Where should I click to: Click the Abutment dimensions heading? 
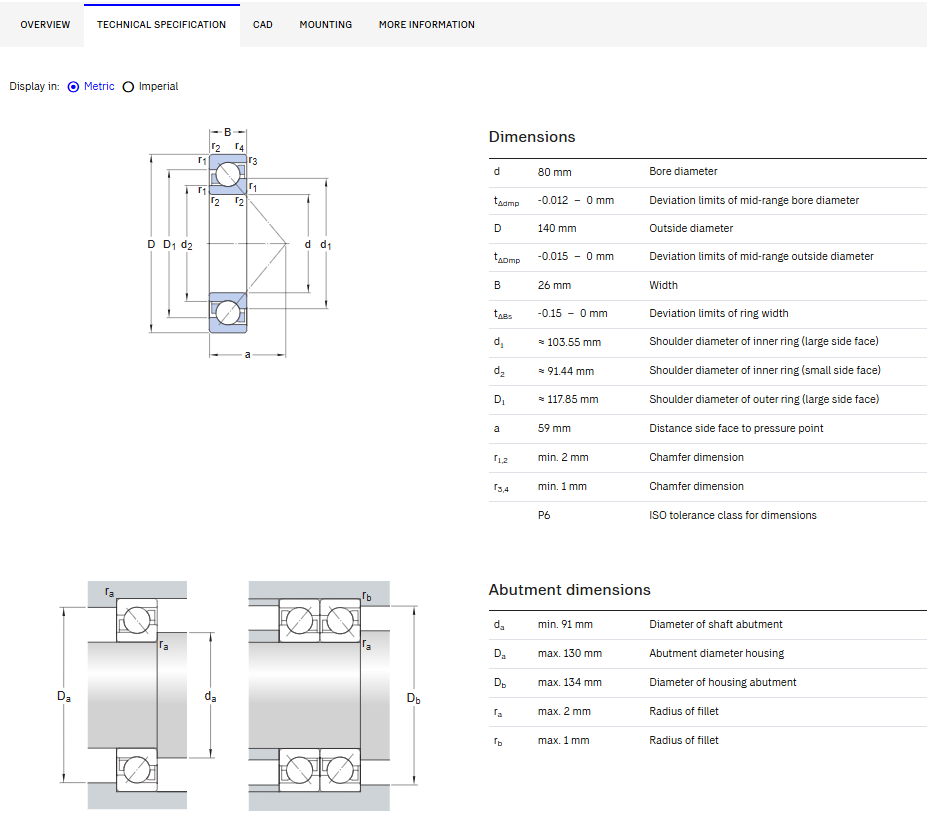(x=569, y=590)
